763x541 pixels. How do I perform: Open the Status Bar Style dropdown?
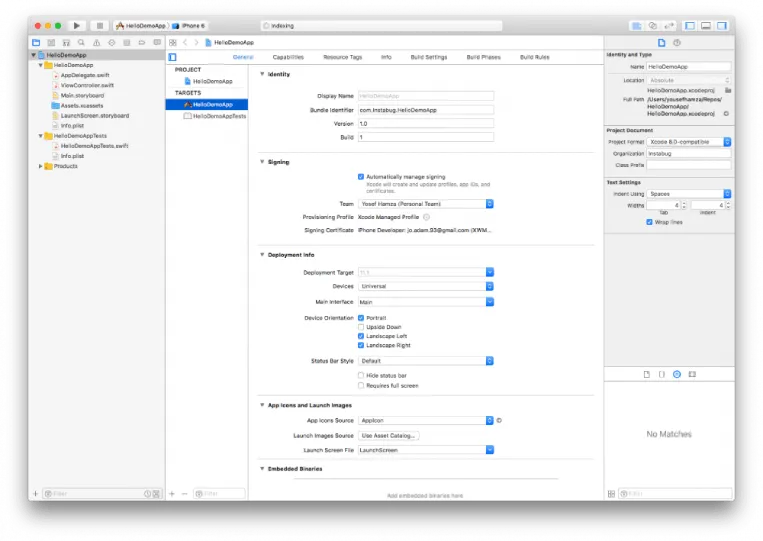point(426,361)
